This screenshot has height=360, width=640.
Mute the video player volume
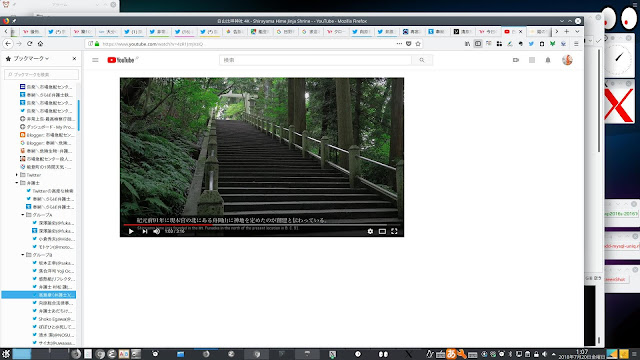[x=157, y=231]
